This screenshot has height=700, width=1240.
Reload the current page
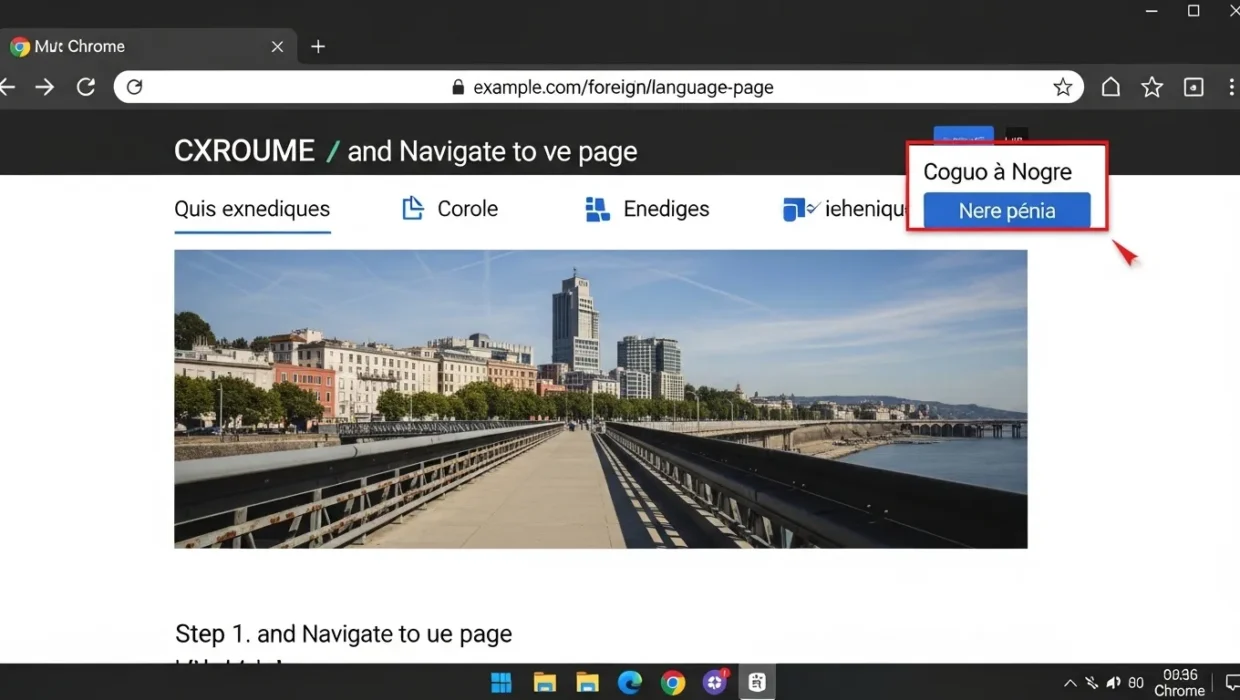(x=85, y=87)
